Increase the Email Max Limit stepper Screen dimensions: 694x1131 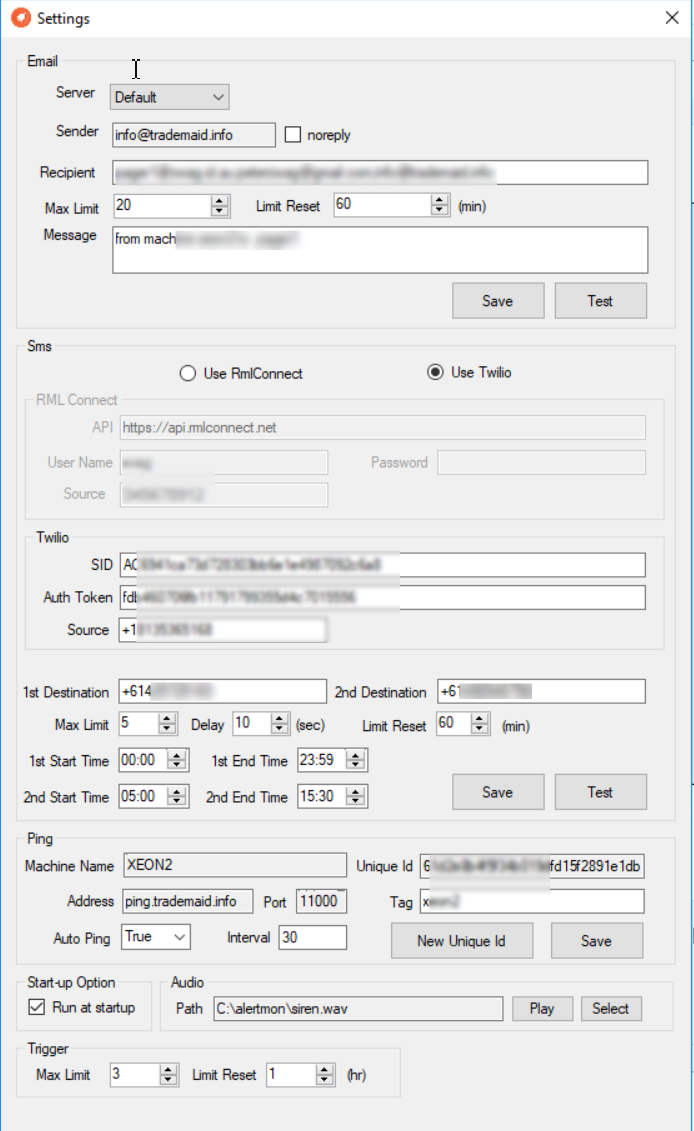tap(220, 201)
